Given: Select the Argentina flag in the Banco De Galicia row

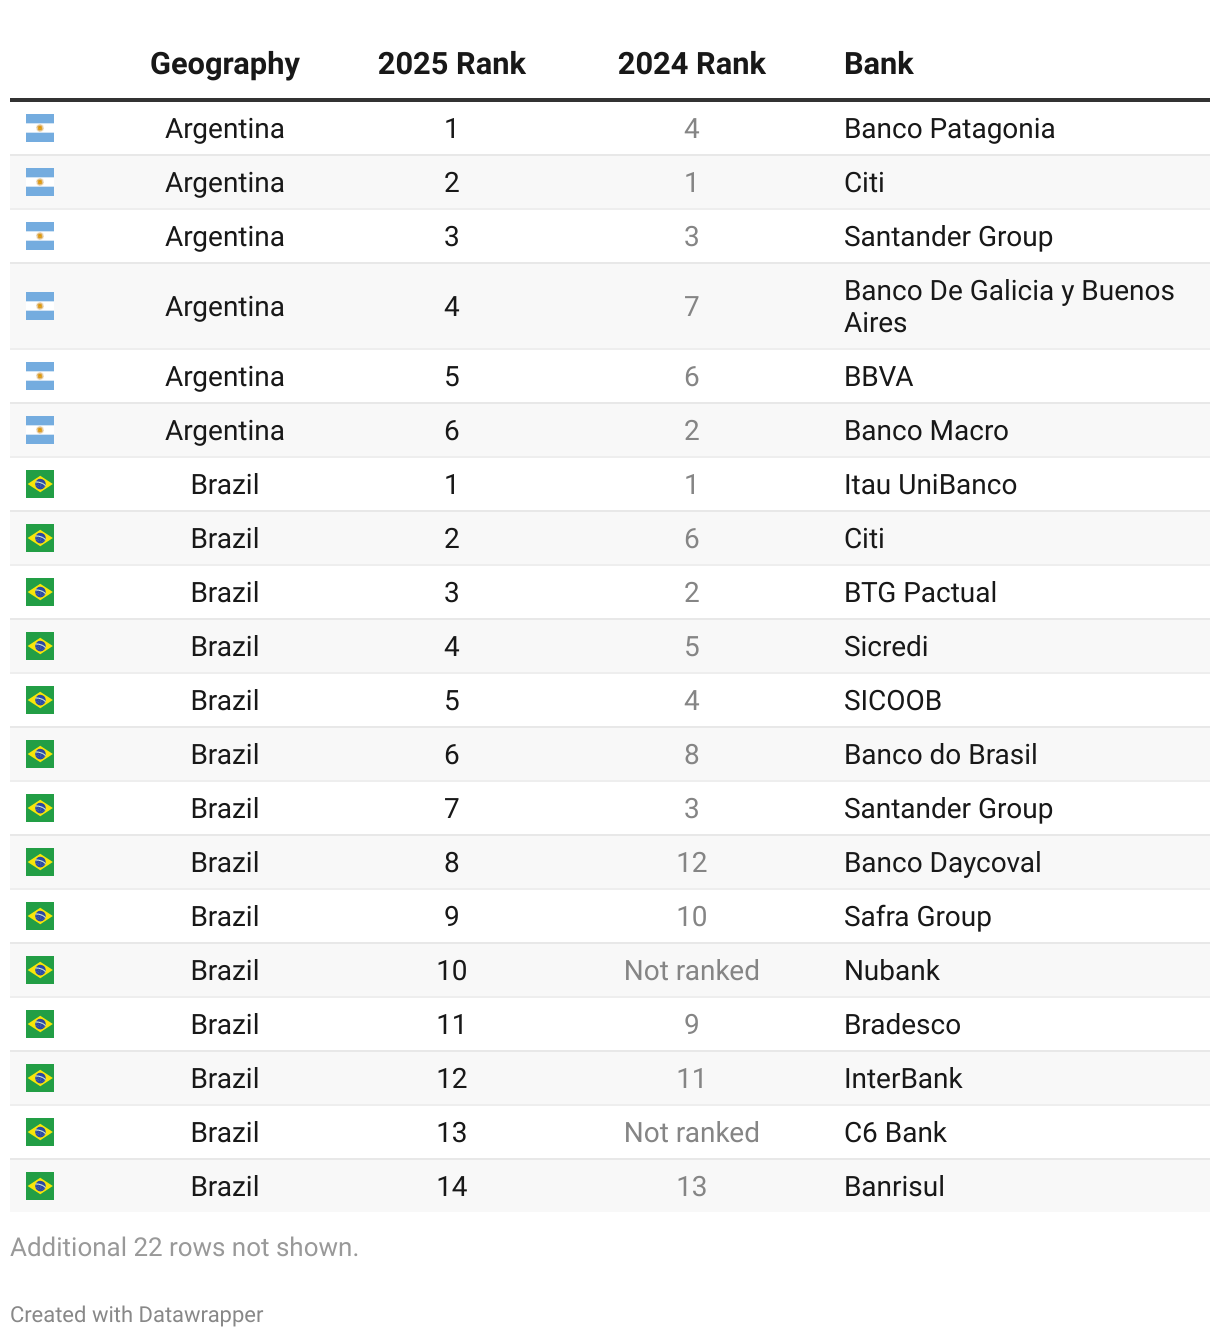Looking at the screenshot, I should pos(40,306).
